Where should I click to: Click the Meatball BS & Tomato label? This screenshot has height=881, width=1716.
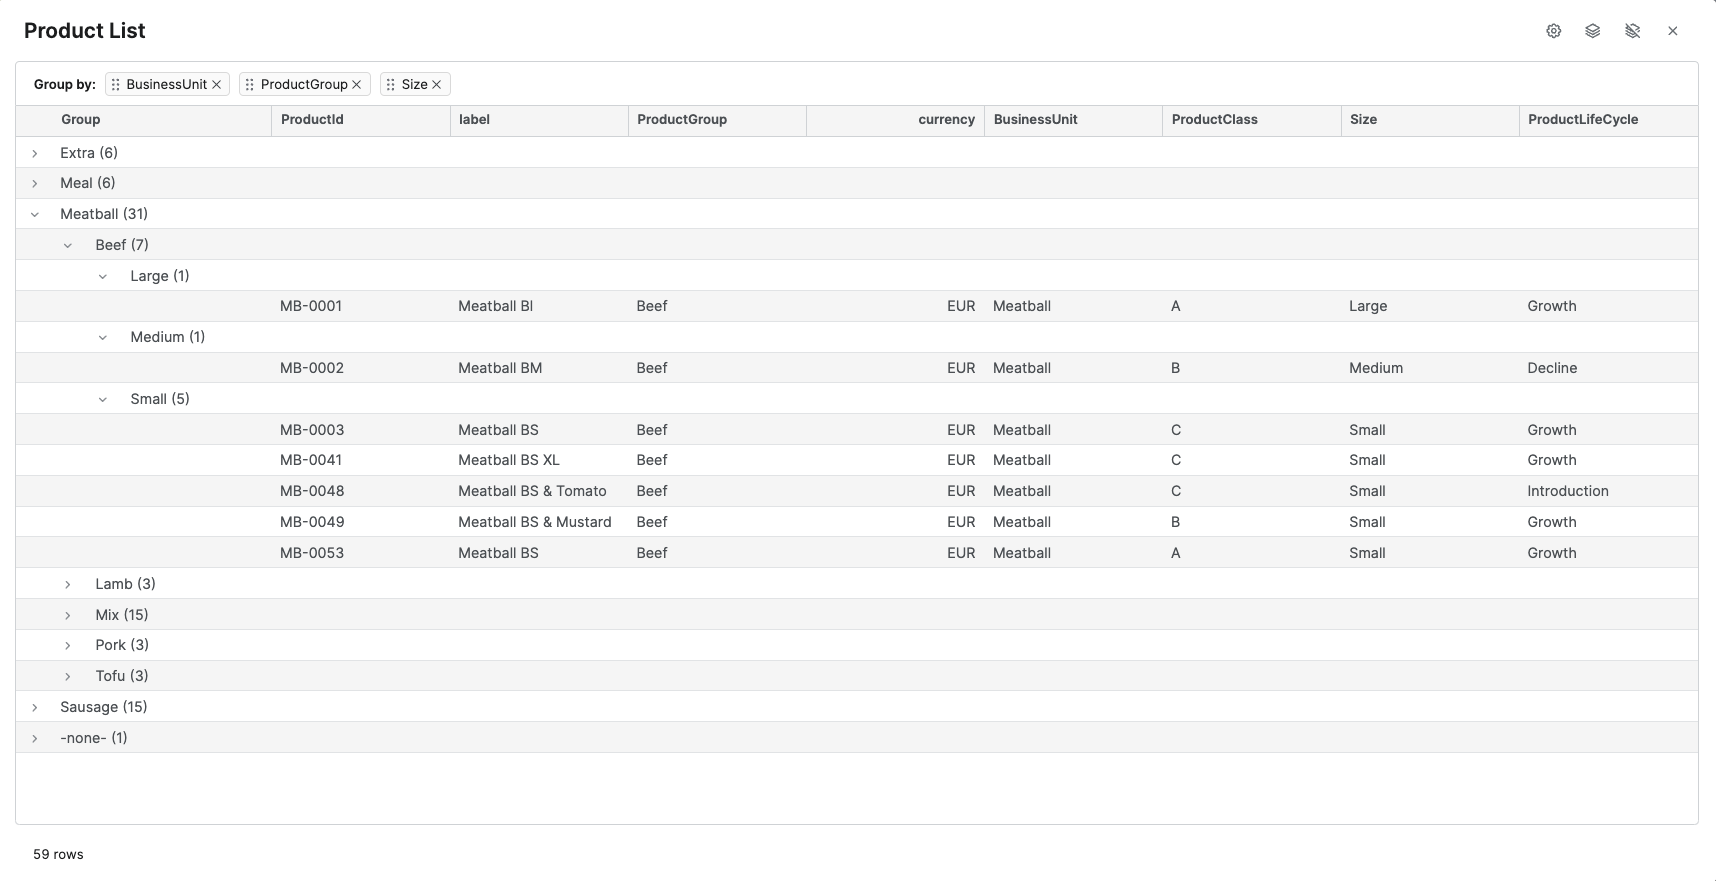pyautogui.click(x=532, y=491)
